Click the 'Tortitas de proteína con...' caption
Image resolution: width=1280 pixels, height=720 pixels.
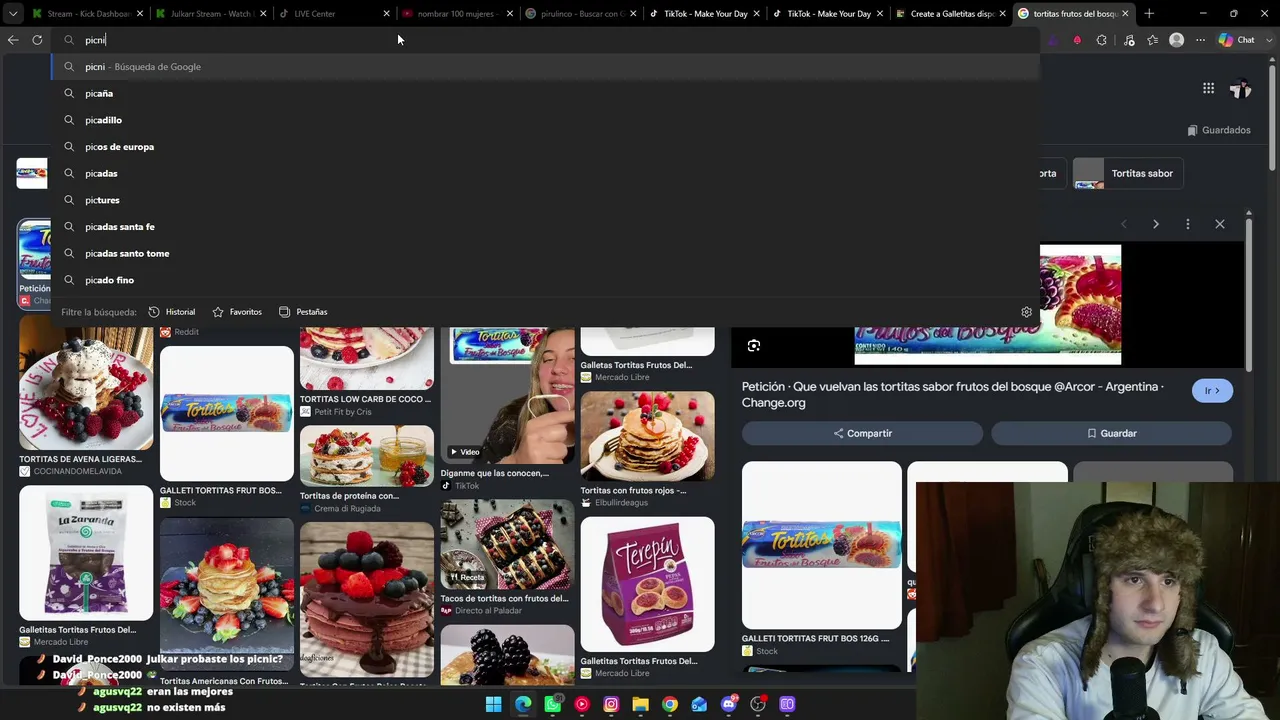(349, 496)
